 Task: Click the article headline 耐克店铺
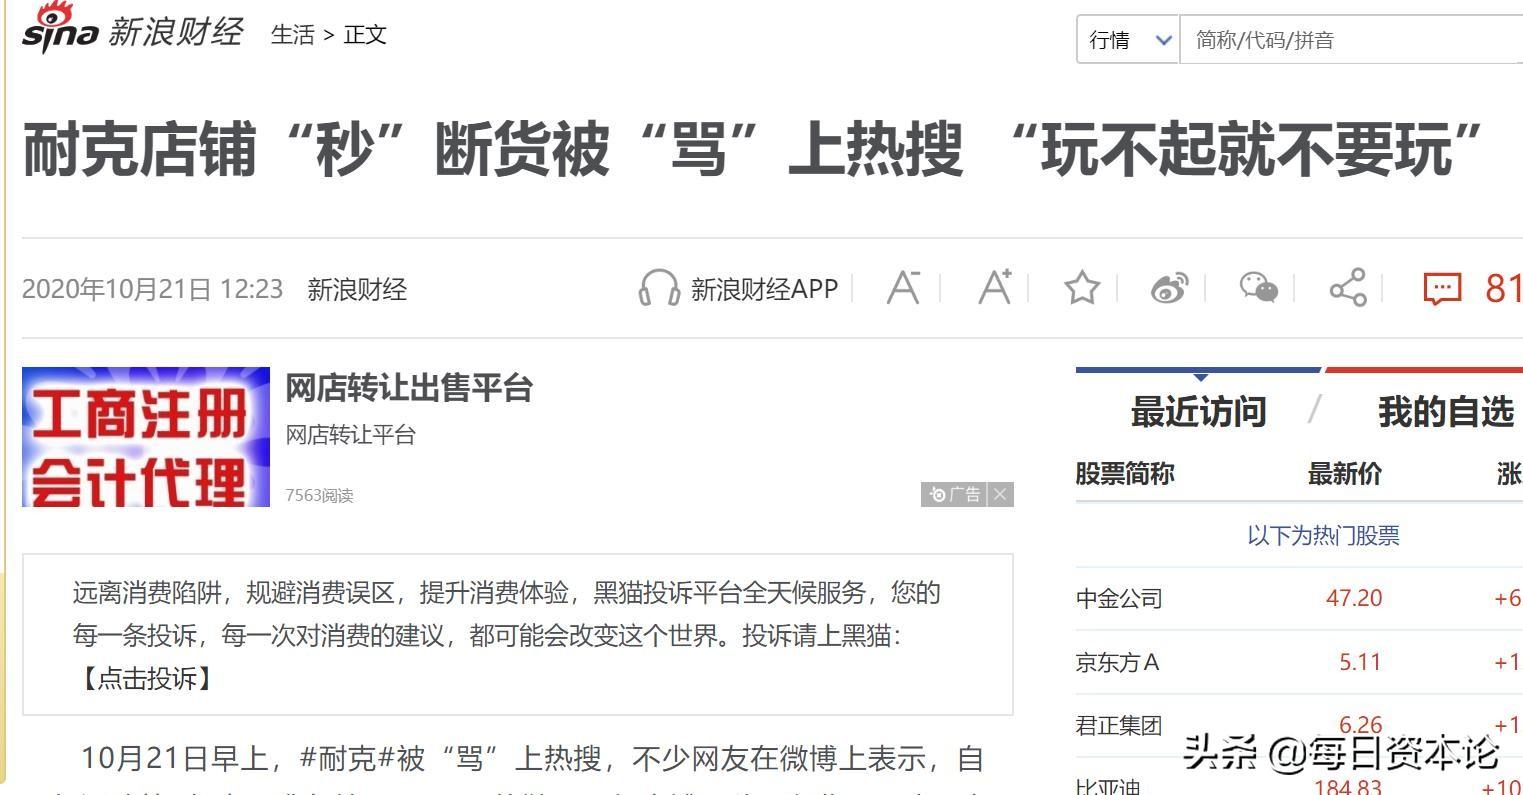[x=753, y=148]
